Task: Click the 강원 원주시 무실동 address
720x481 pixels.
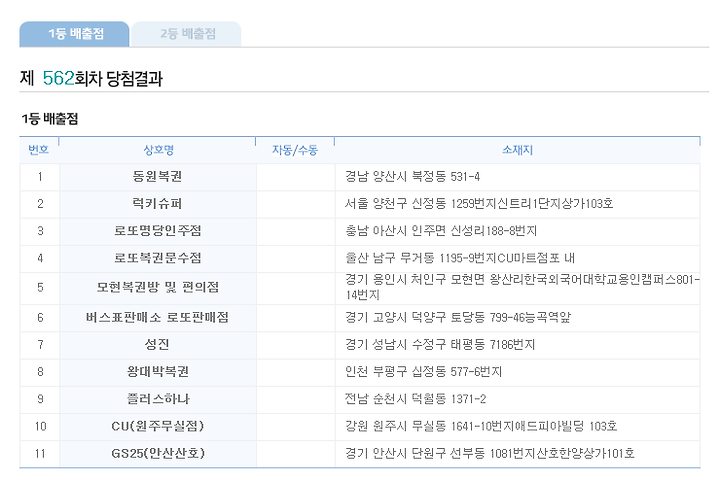Action: pos(481,426)
